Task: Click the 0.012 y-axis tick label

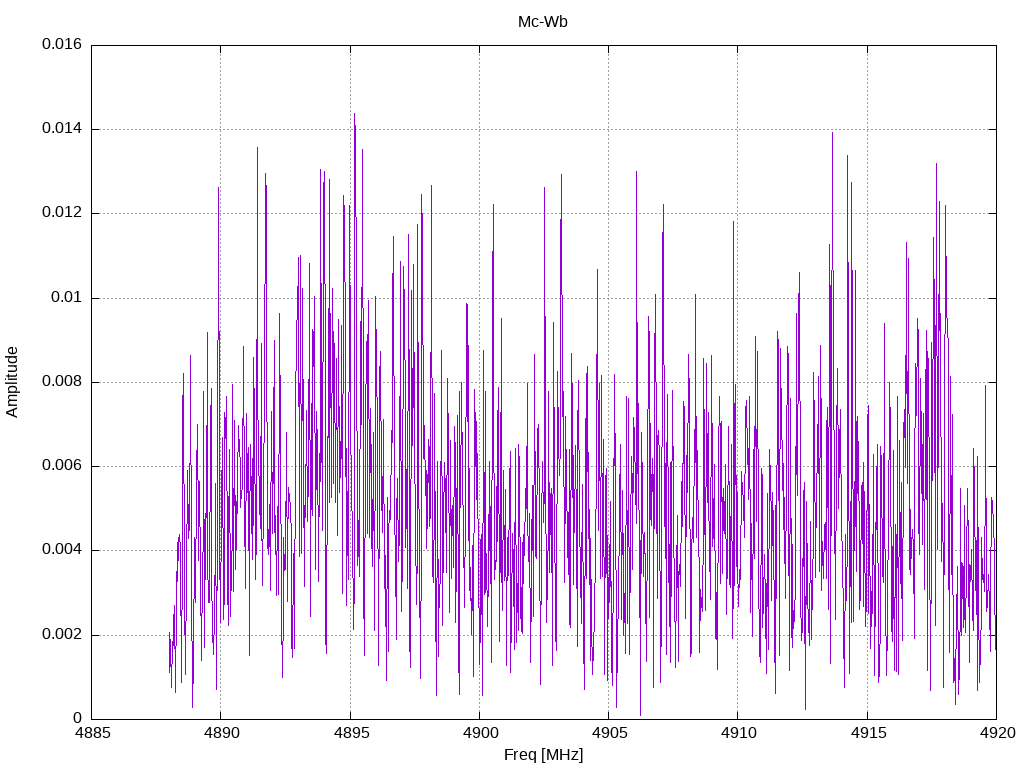Action: pyautogui.click(x=62, y=213)
